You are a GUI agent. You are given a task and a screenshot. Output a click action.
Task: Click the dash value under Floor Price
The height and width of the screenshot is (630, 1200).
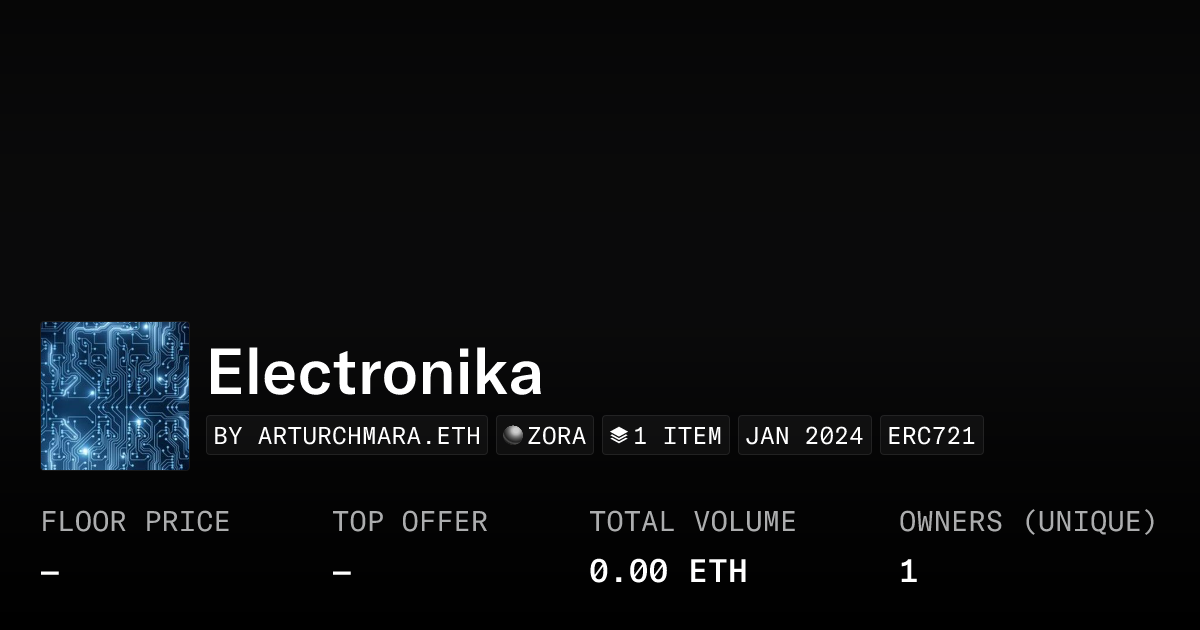coord(50,573)
